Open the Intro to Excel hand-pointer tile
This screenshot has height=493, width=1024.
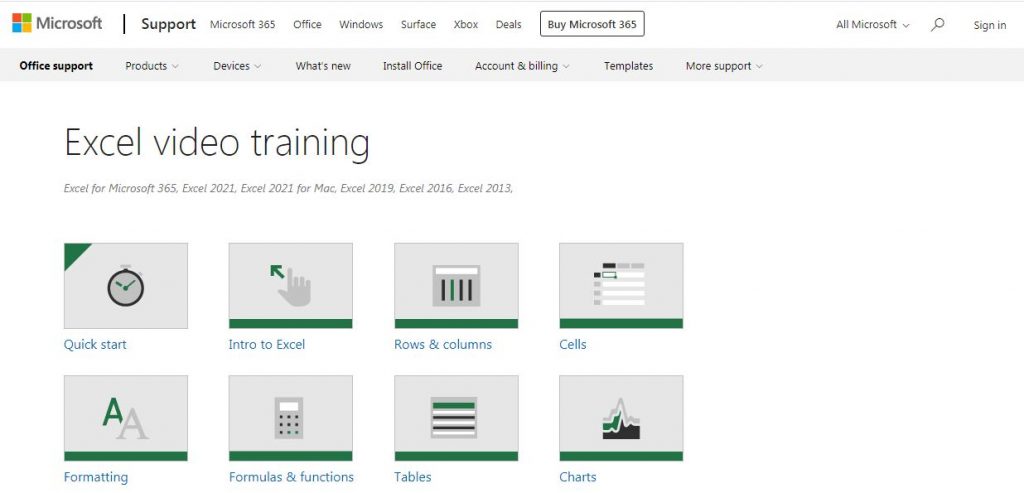290,286
